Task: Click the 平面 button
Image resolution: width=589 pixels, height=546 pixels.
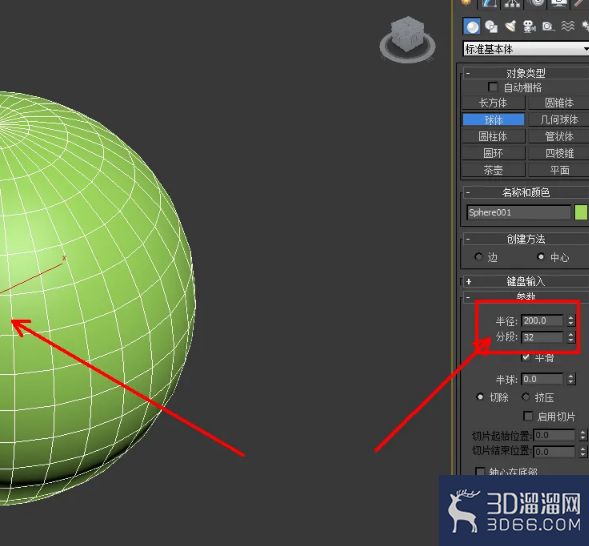Action: click(x=559, y=170)
